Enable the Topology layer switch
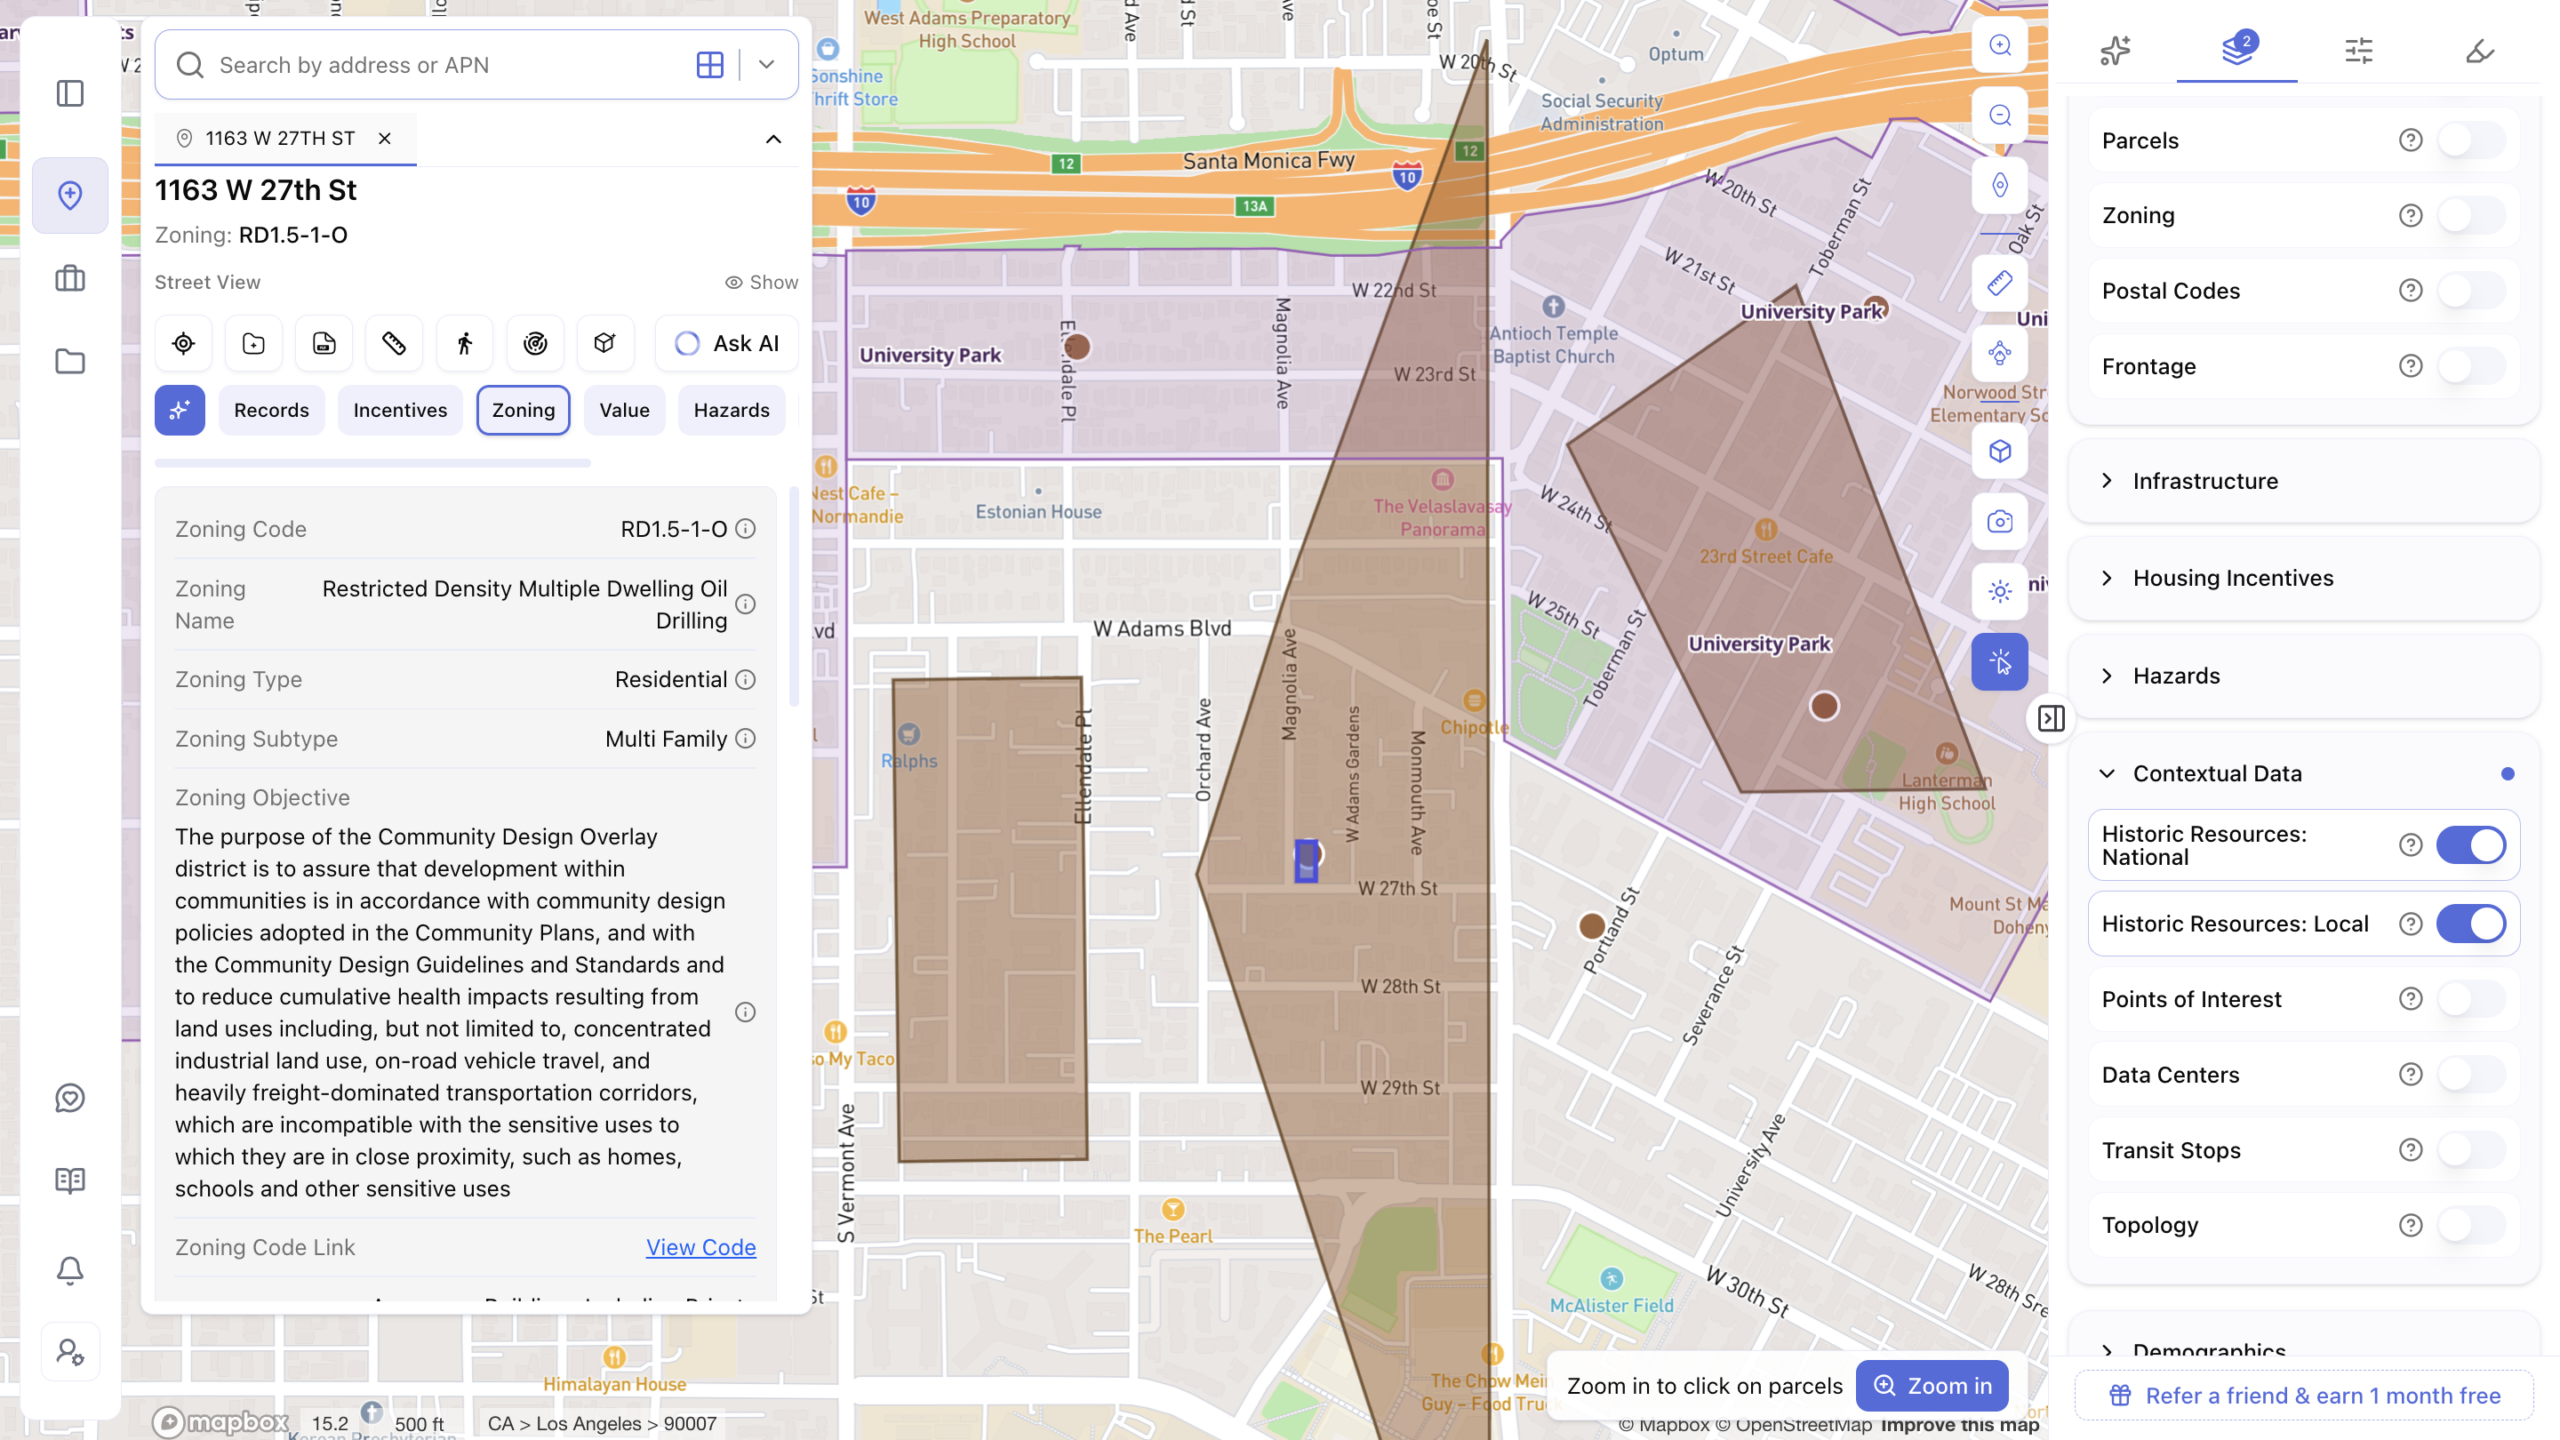Image resolution: width=2560 pixels, height=1440 pixels. click(x=2471, y=1225)
